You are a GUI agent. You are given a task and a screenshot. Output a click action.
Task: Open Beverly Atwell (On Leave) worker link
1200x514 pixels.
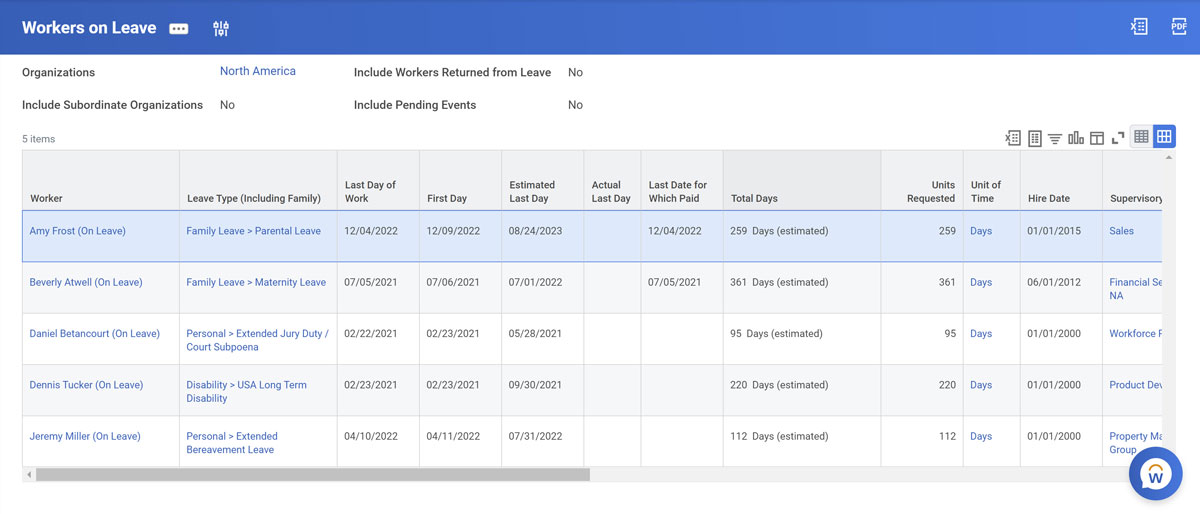click(x=86, y=282)
